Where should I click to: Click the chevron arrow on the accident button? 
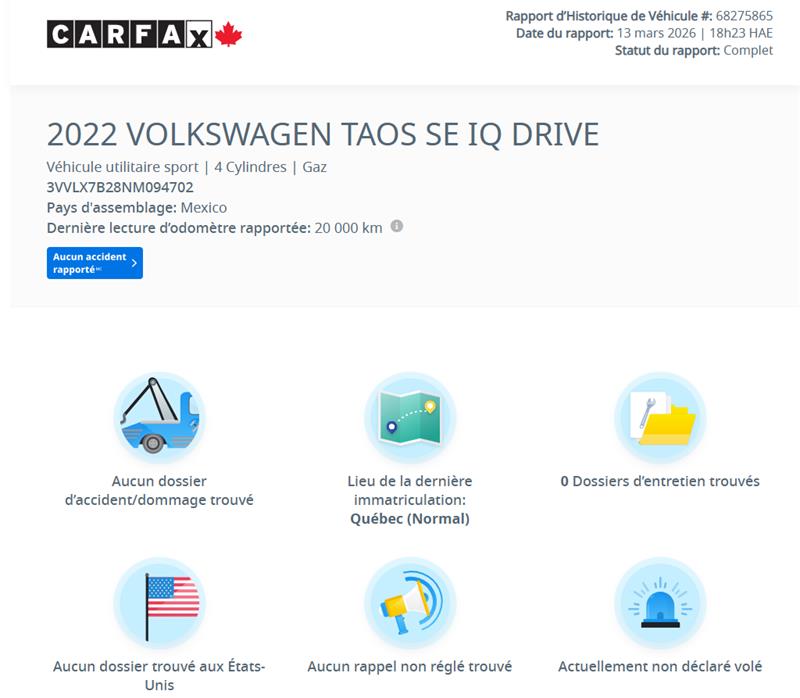tap(134, 263)
